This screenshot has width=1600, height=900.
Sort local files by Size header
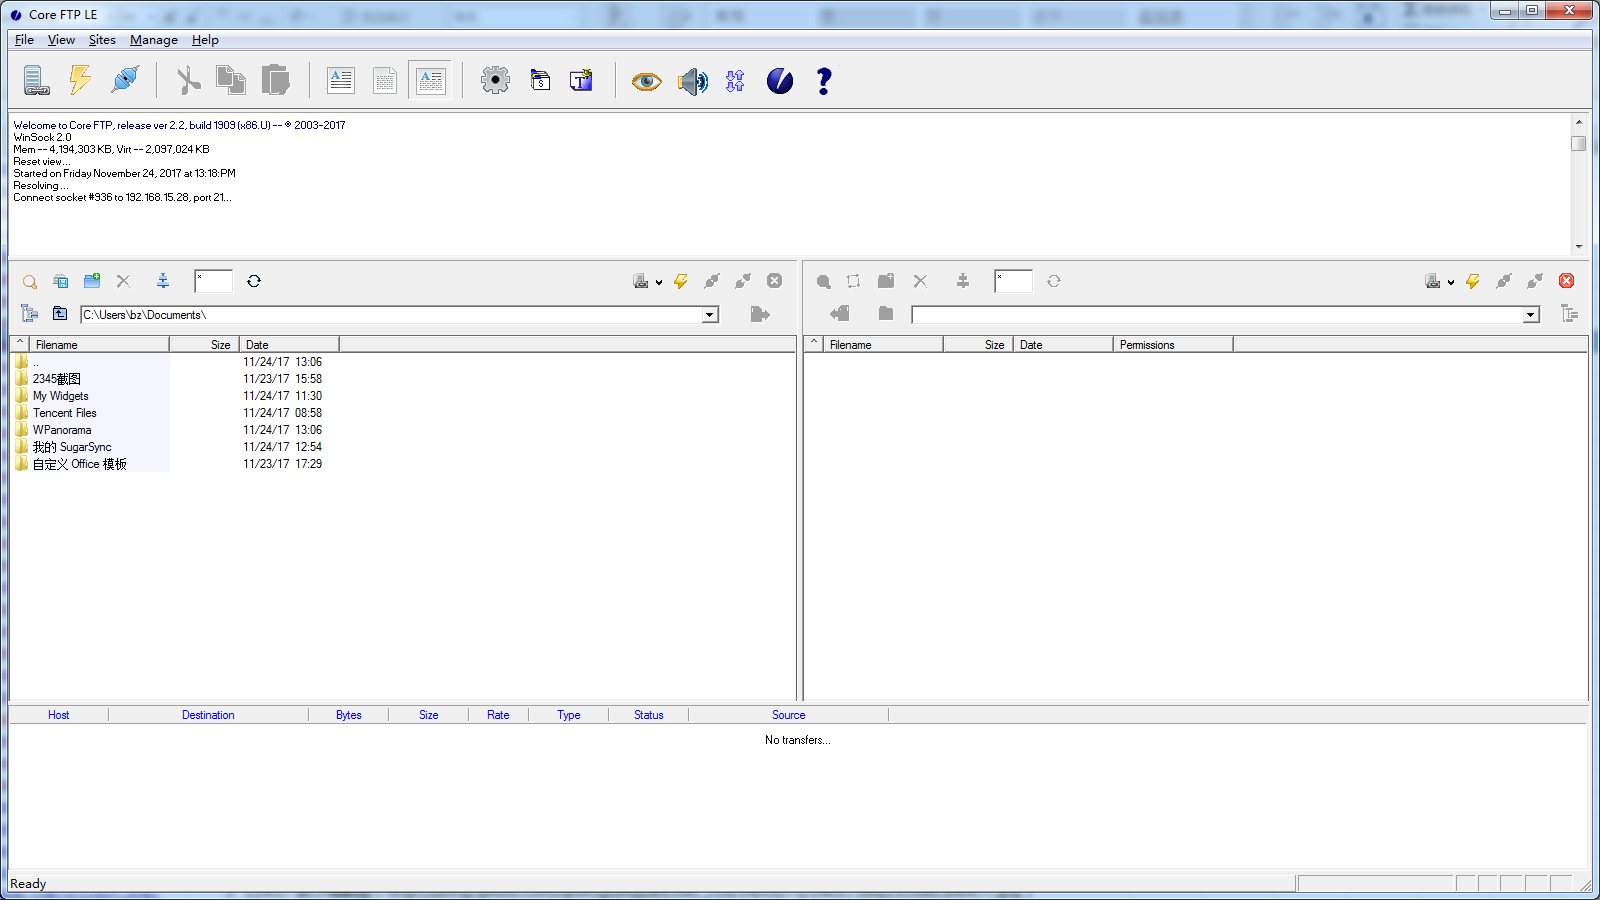pyautogui.click(x=204, y=345)
